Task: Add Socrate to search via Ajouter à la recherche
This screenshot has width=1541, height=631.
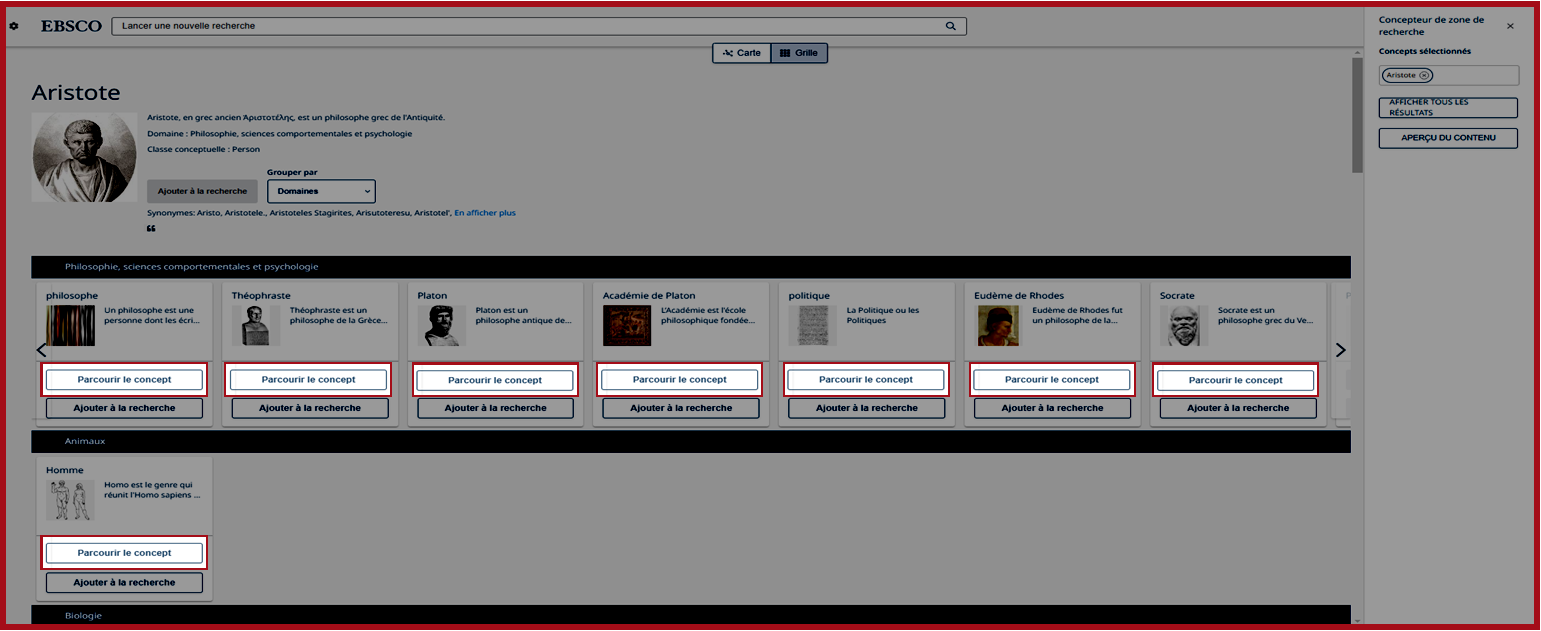Action: 1238,408
